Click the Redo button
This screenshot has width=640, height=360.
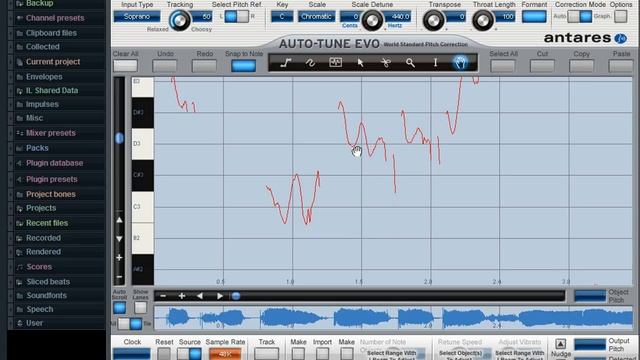click(x=204, y=66)
